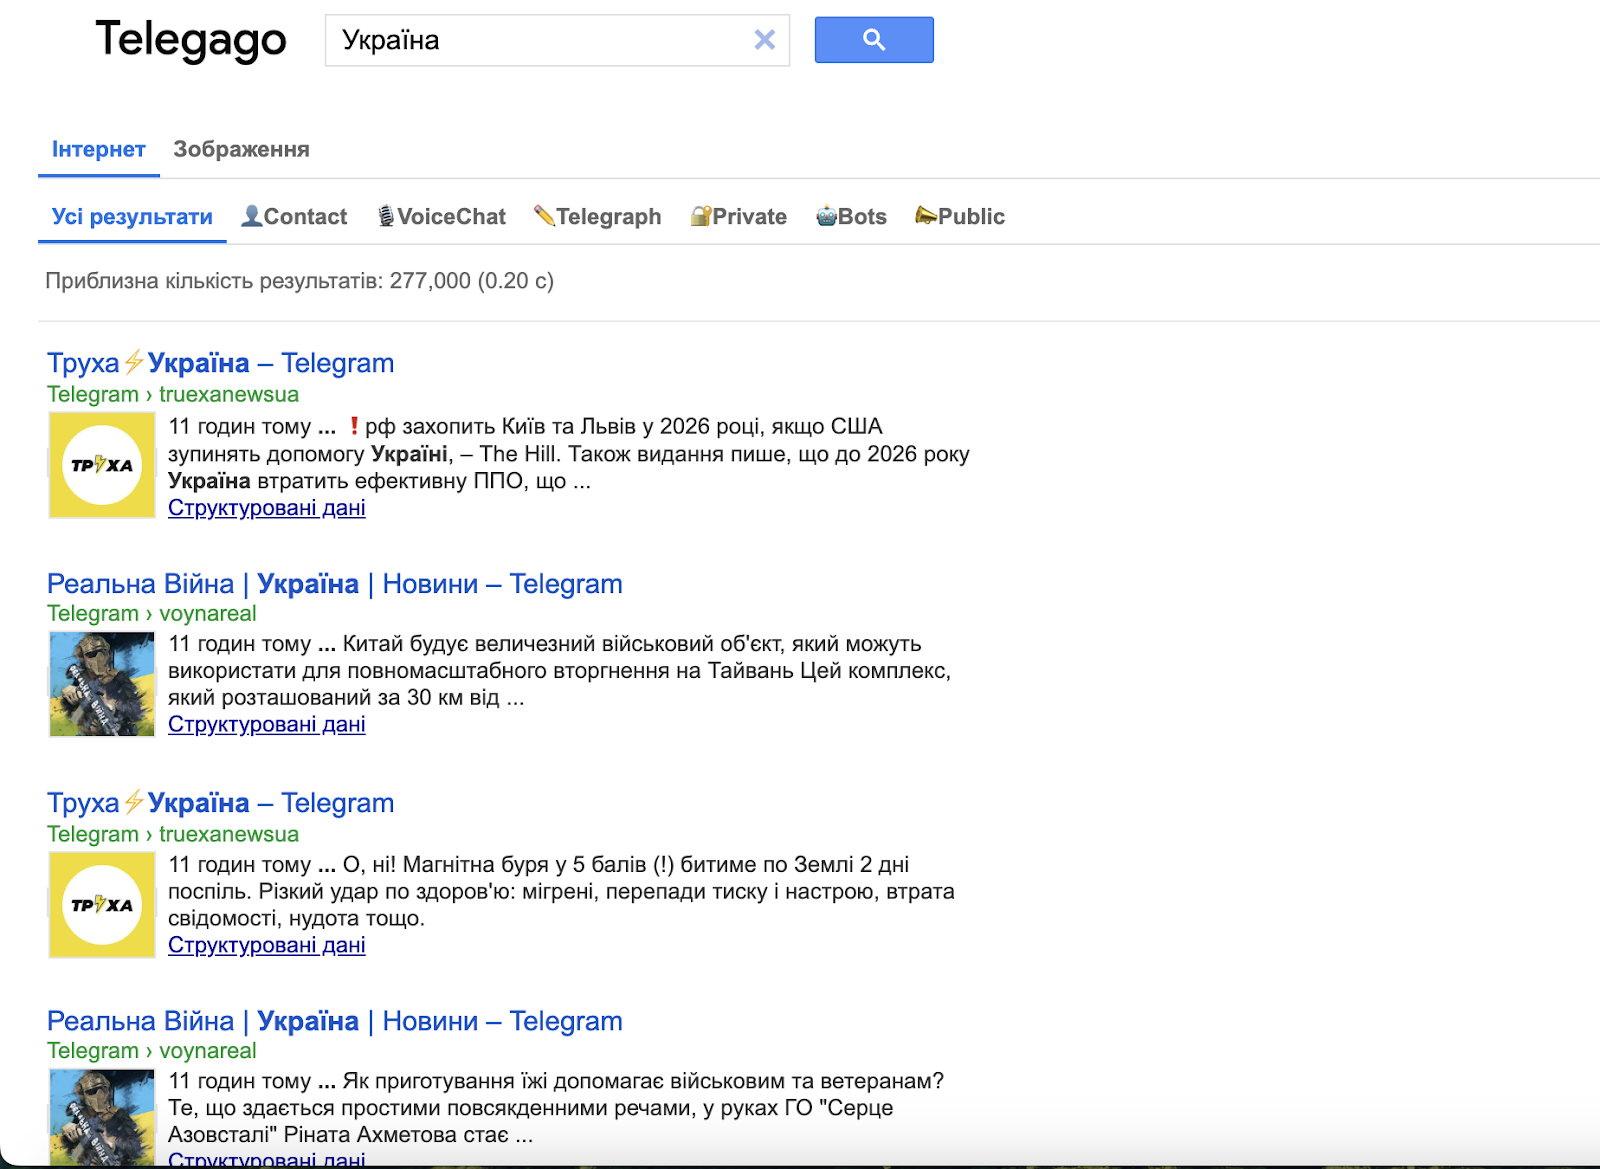
Task: Click the soldier thumbnail beside the Тайвань snippet
Action: pos(102,684)
